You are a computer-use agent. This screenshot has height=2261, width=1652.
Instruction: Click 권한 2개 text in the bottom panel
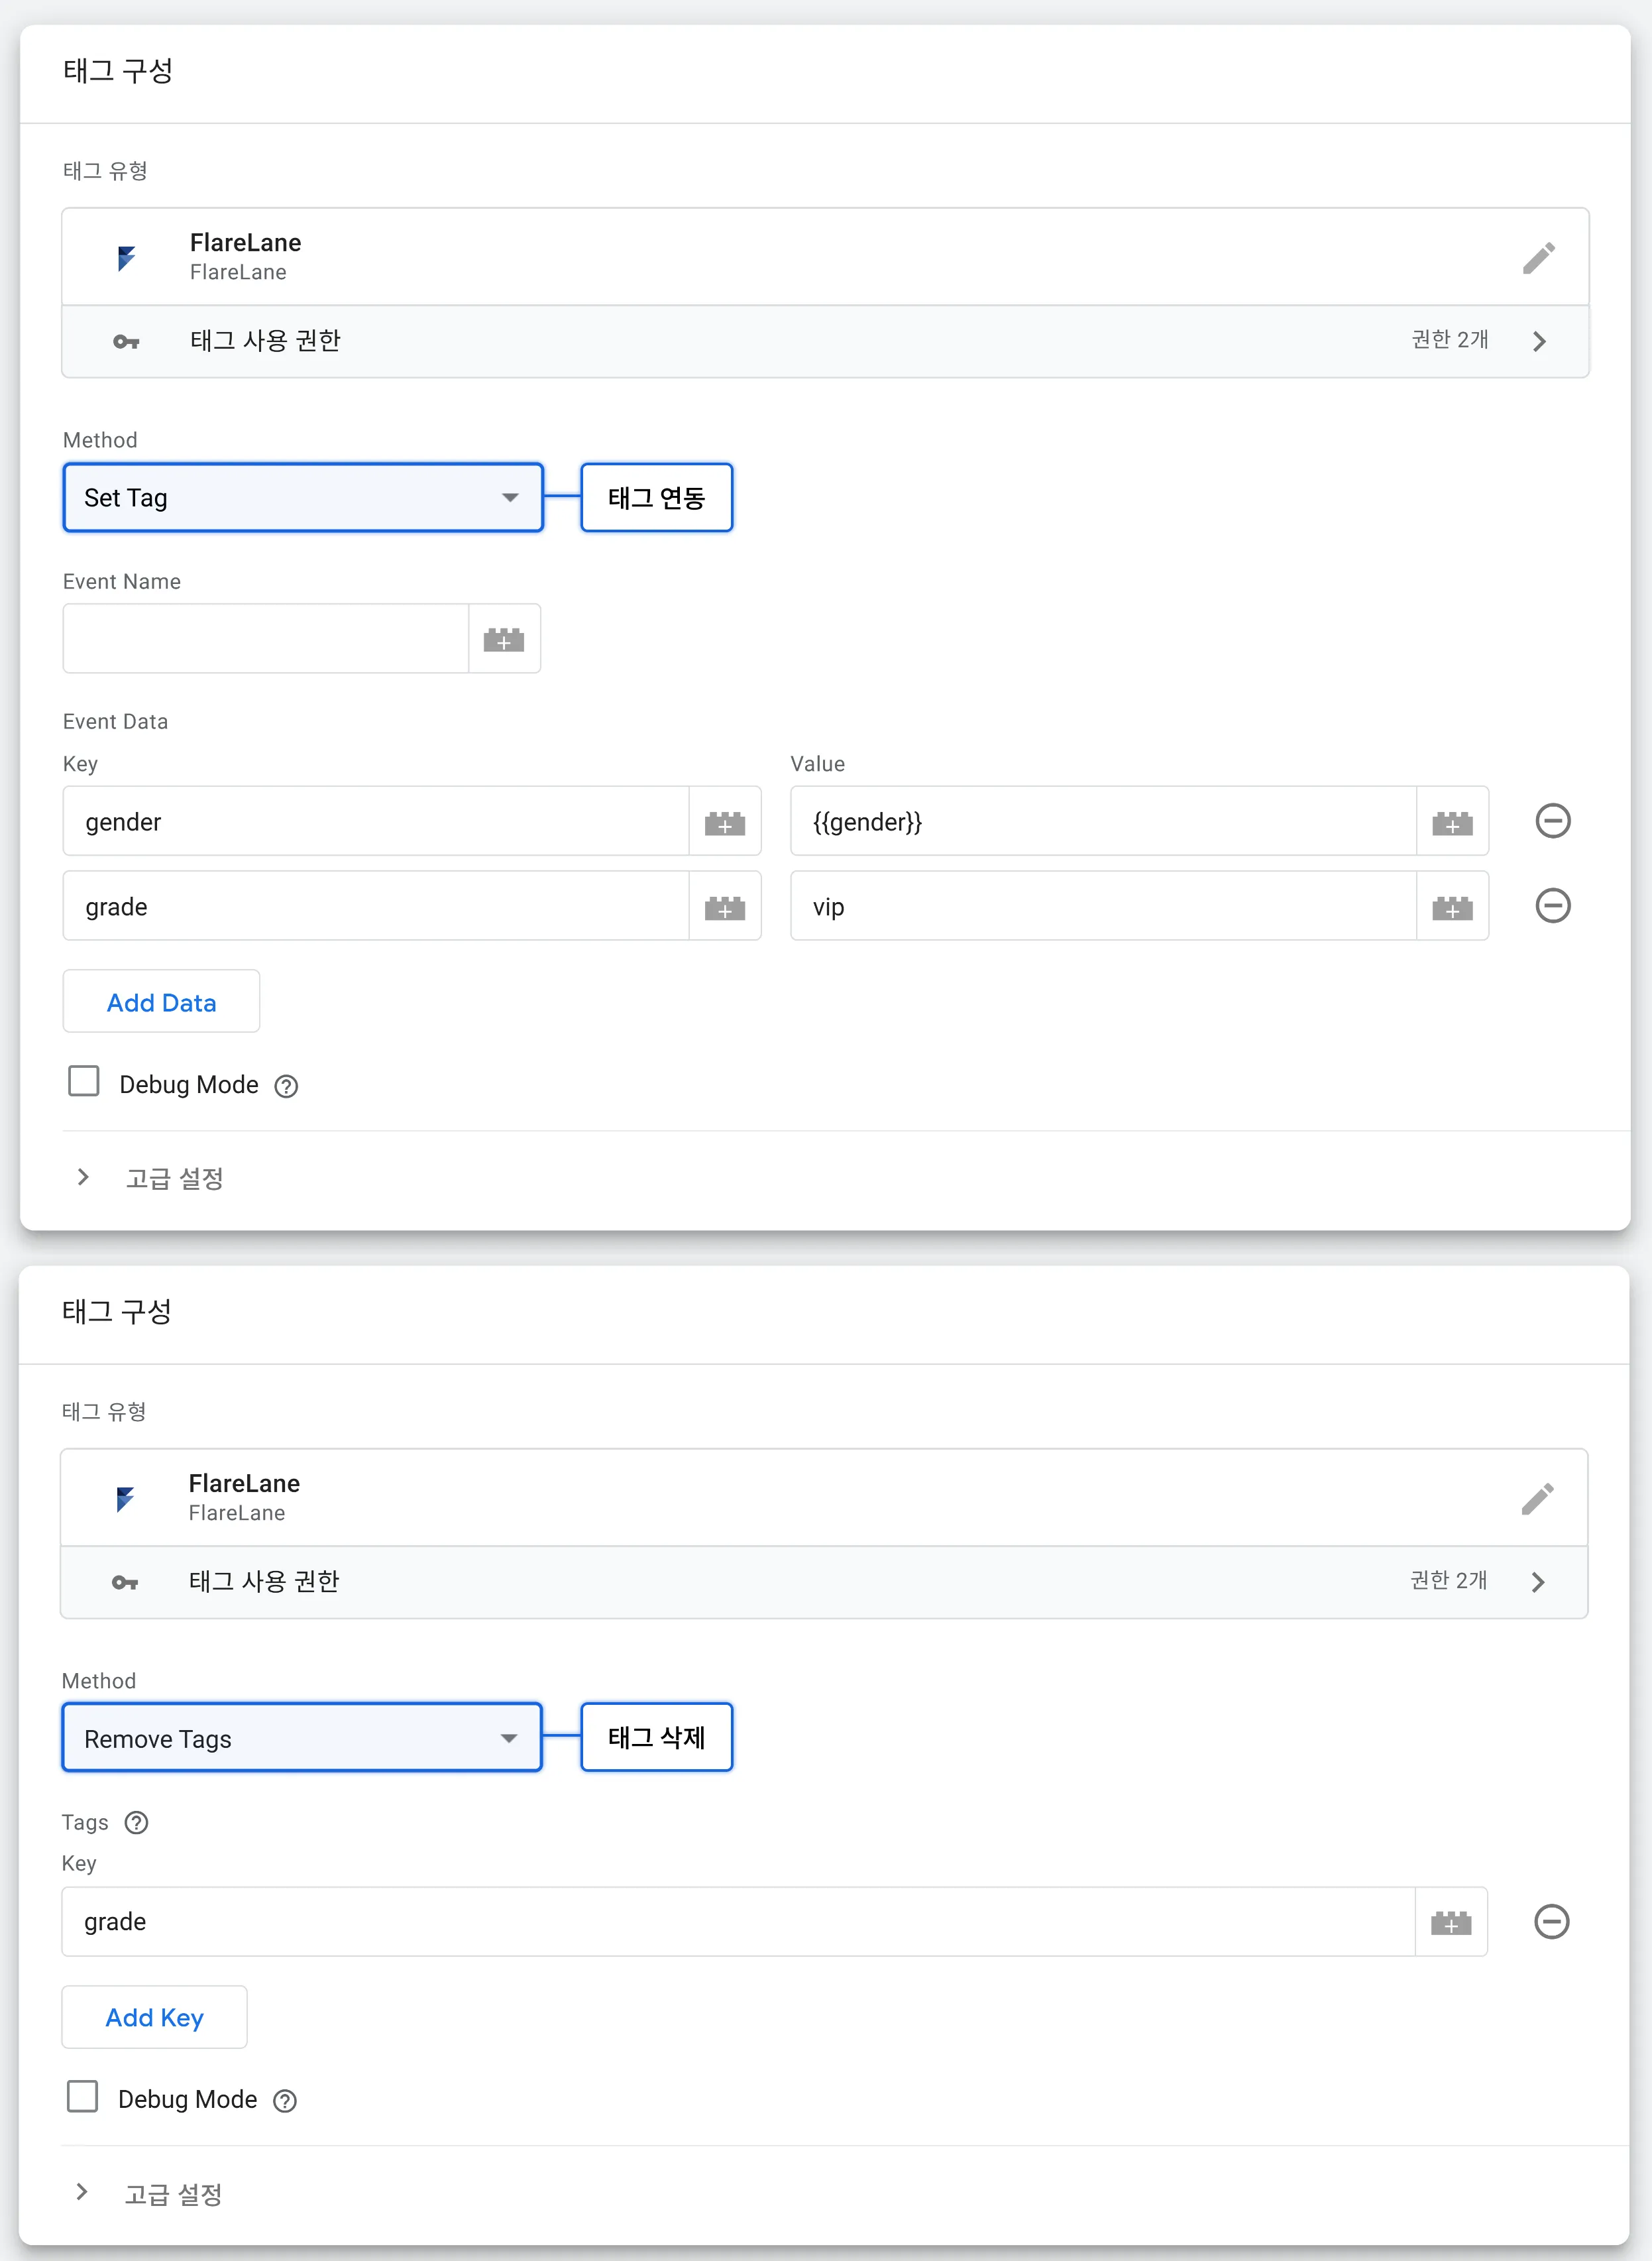1449,1581
